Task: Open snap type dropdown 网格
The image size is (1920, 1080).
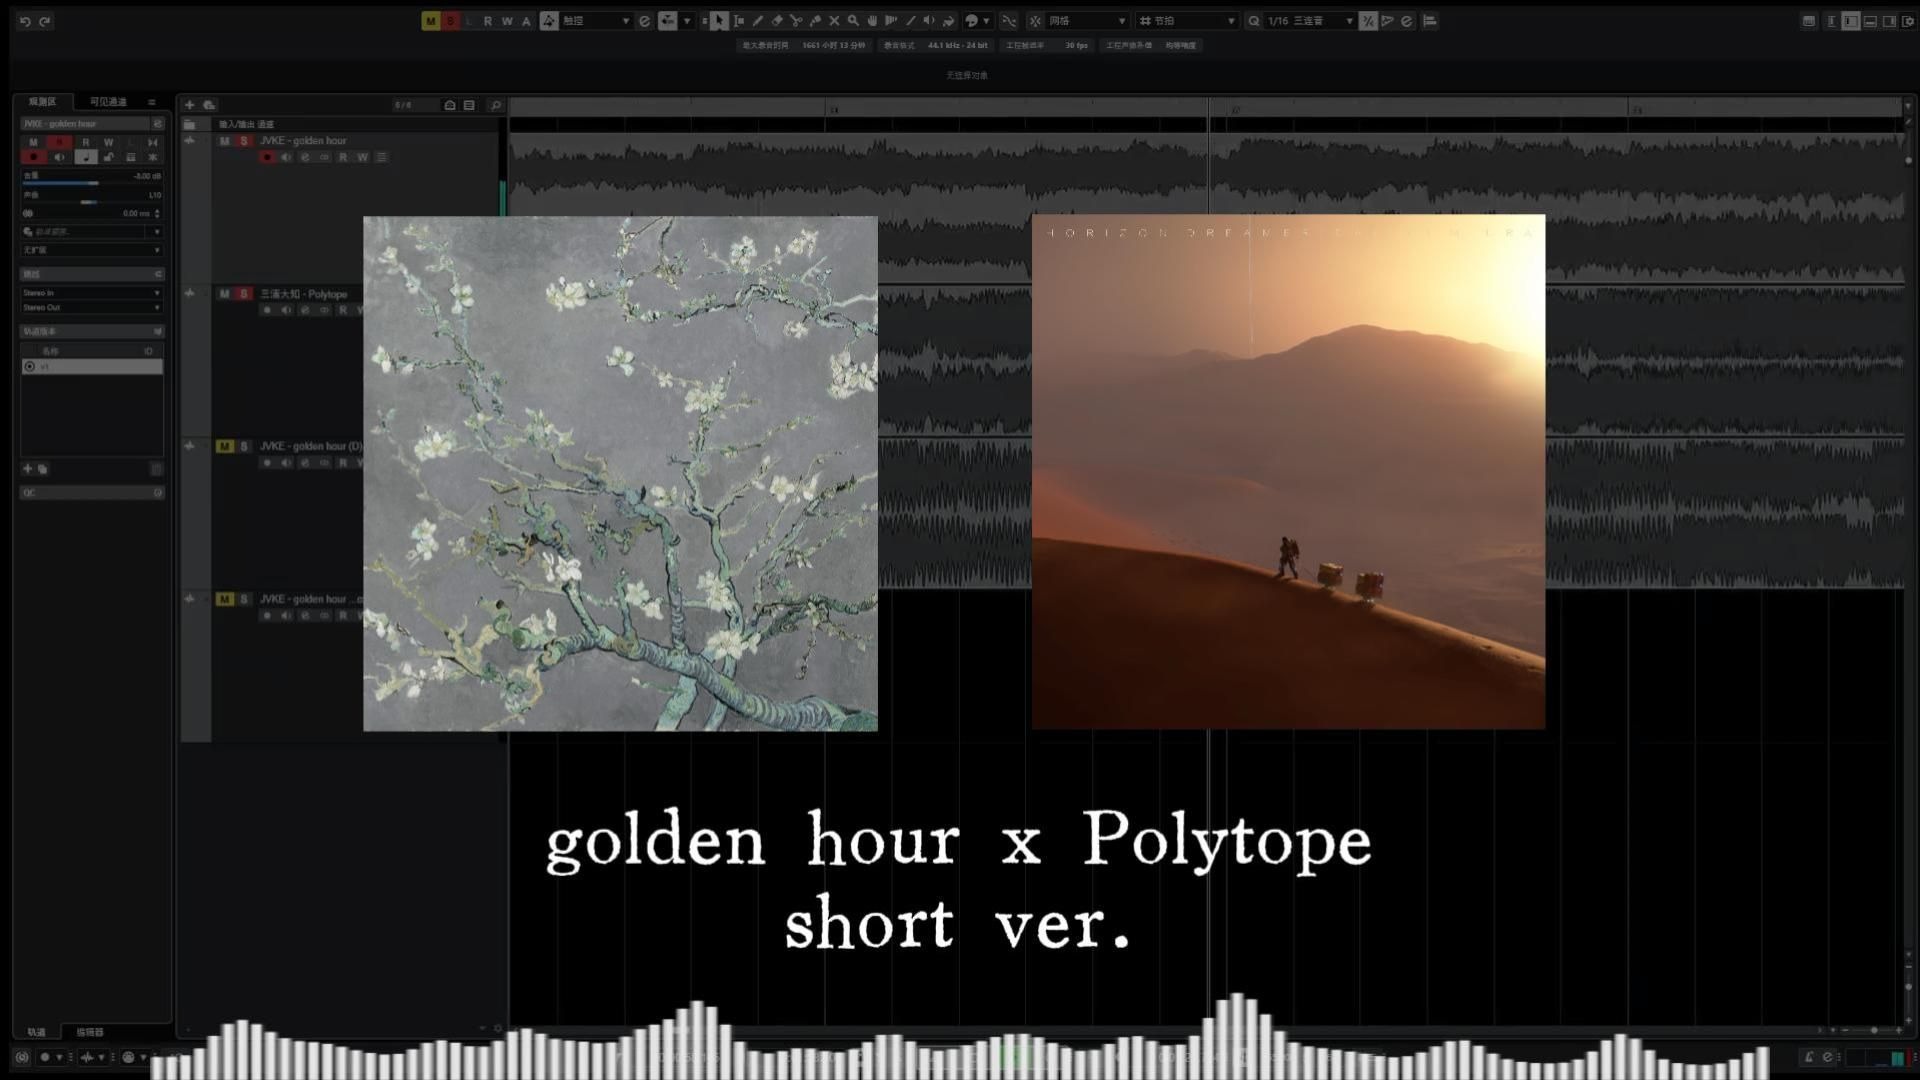Action: click(x=1087, y=21)
